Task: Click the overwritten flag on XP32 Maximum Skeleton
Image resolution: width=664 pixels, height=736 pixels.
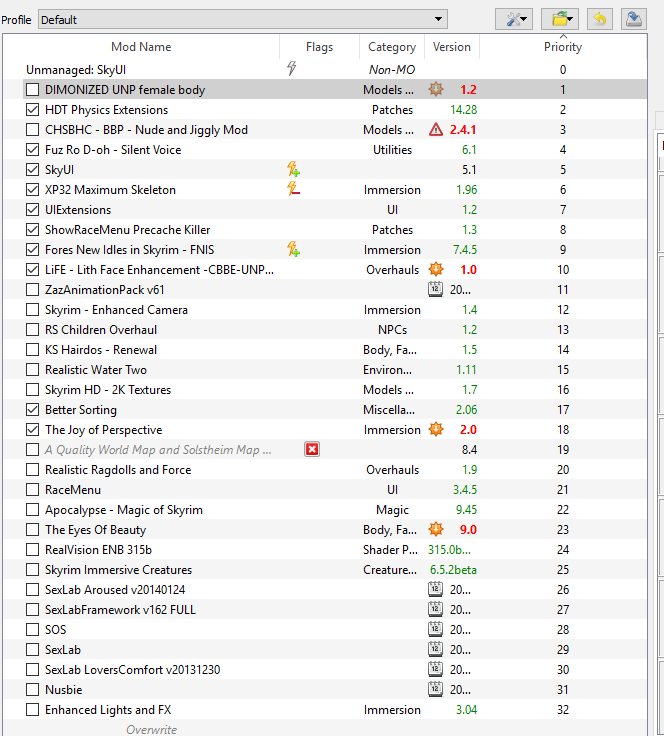Action: [294, 189]
